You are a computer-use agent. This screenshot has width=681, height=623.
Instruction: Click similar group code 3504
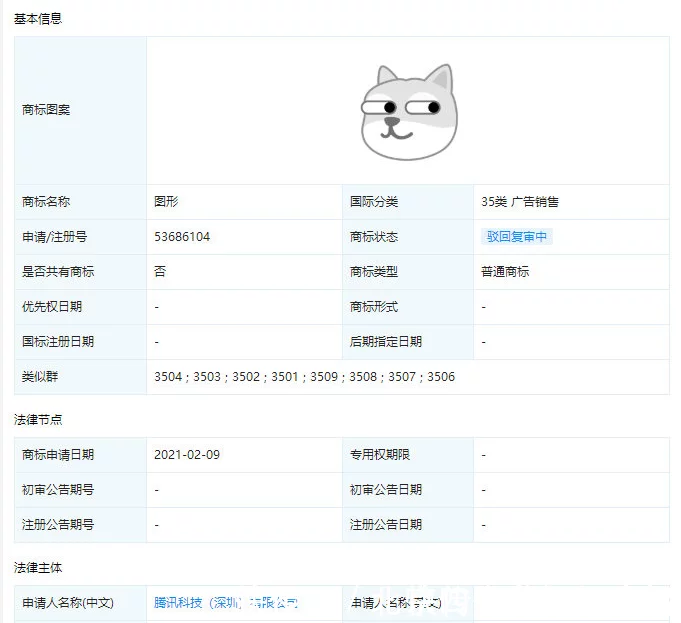(168, 377)
